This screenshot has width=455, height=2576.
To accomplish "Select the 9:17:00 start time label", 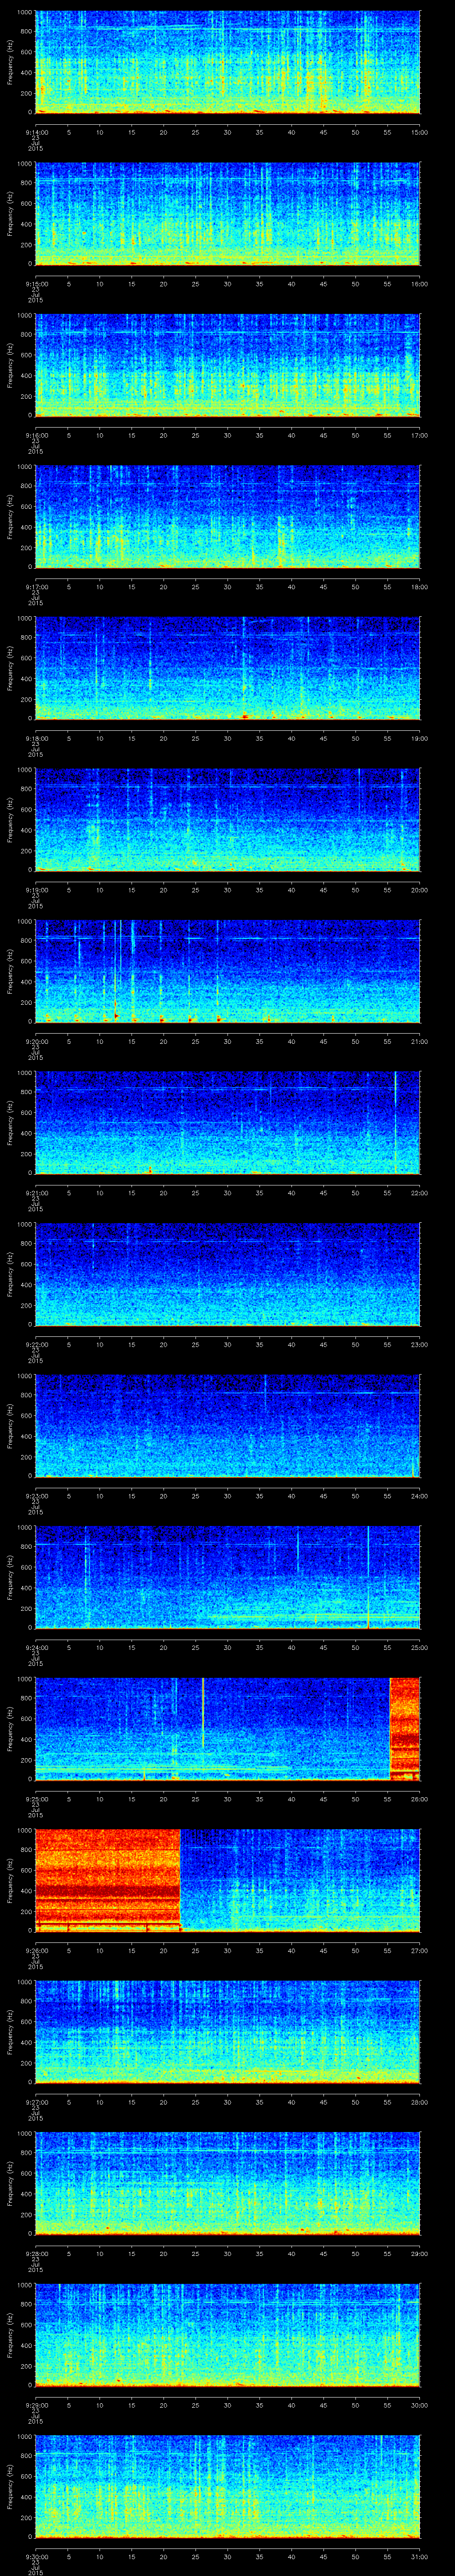I will (x=36, y=587).
